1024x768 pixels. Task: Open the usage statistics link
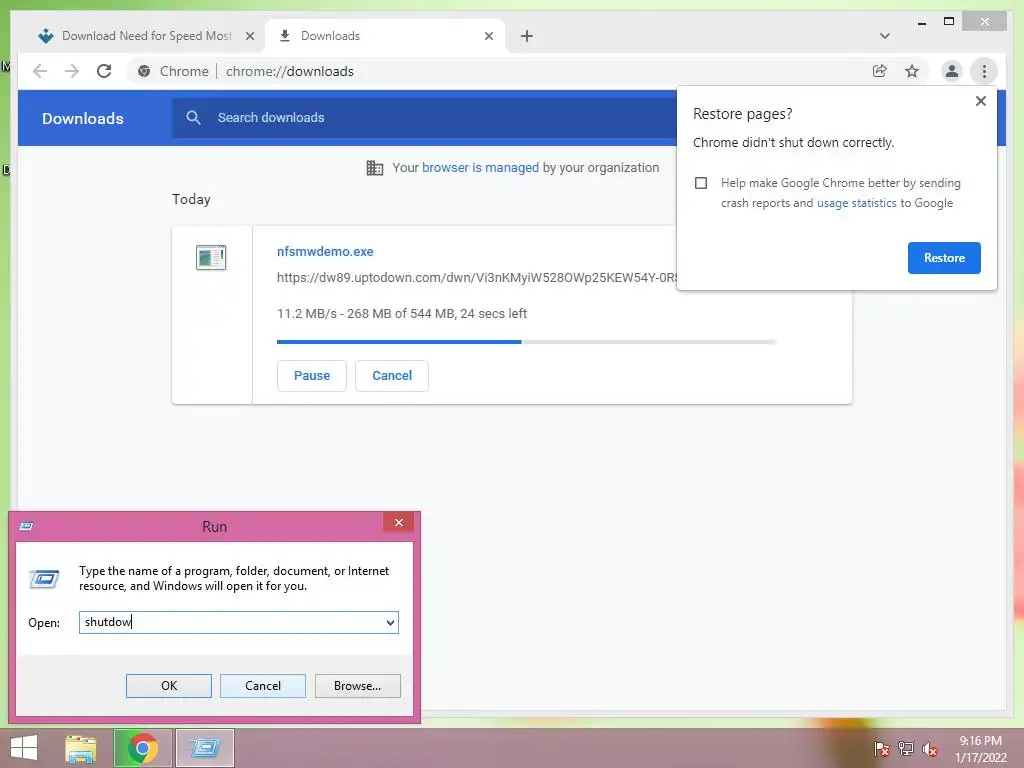pyautogui.click(x=856, y=203)
